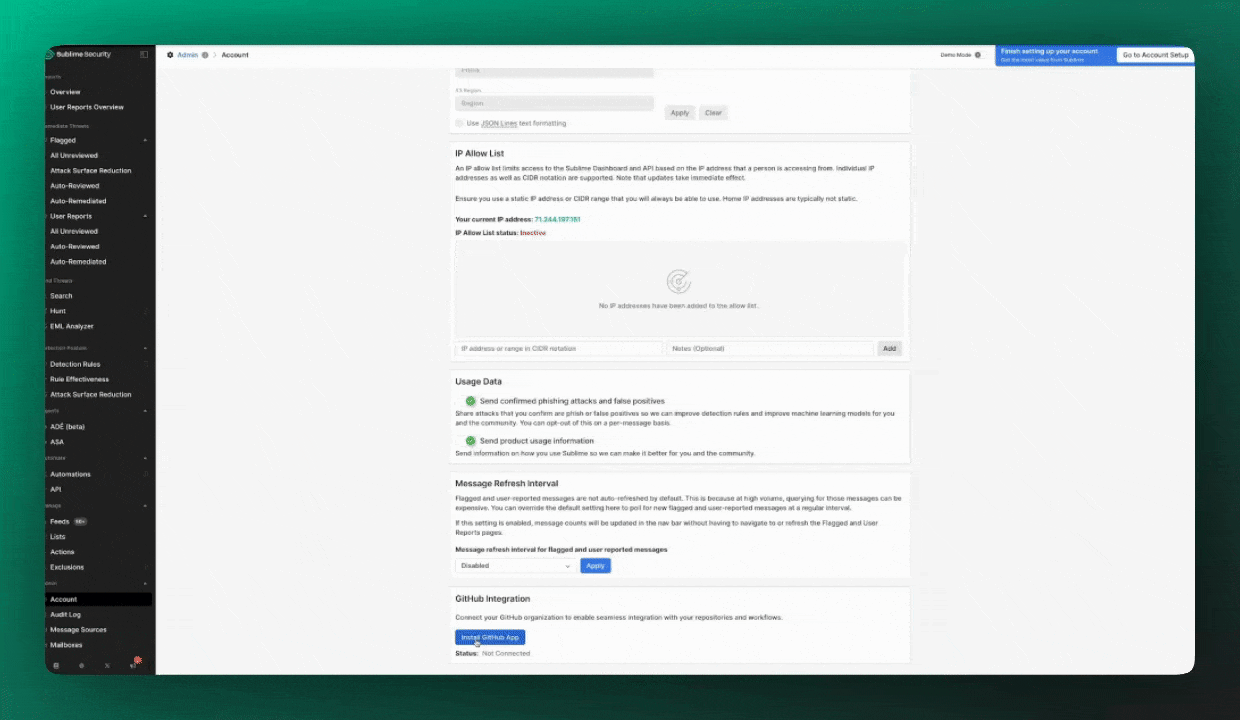This screenshot has width=1240, height=720.
Task: Click Apply next to the refresh interval dropdown
Action: 595,565
